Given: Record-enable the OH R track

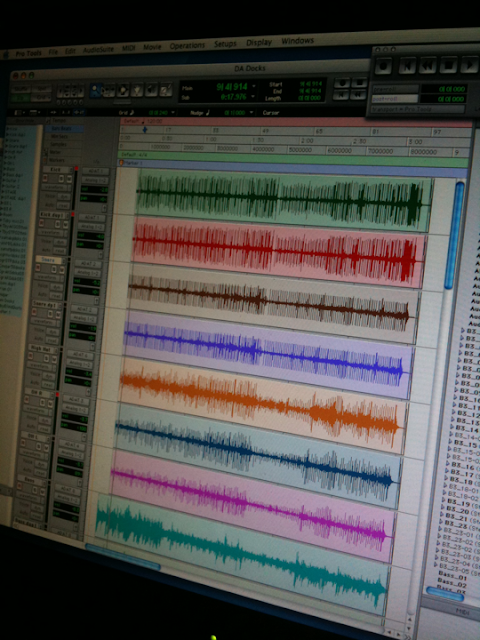Looking at the screenshot, I should [x=27, y=401].
